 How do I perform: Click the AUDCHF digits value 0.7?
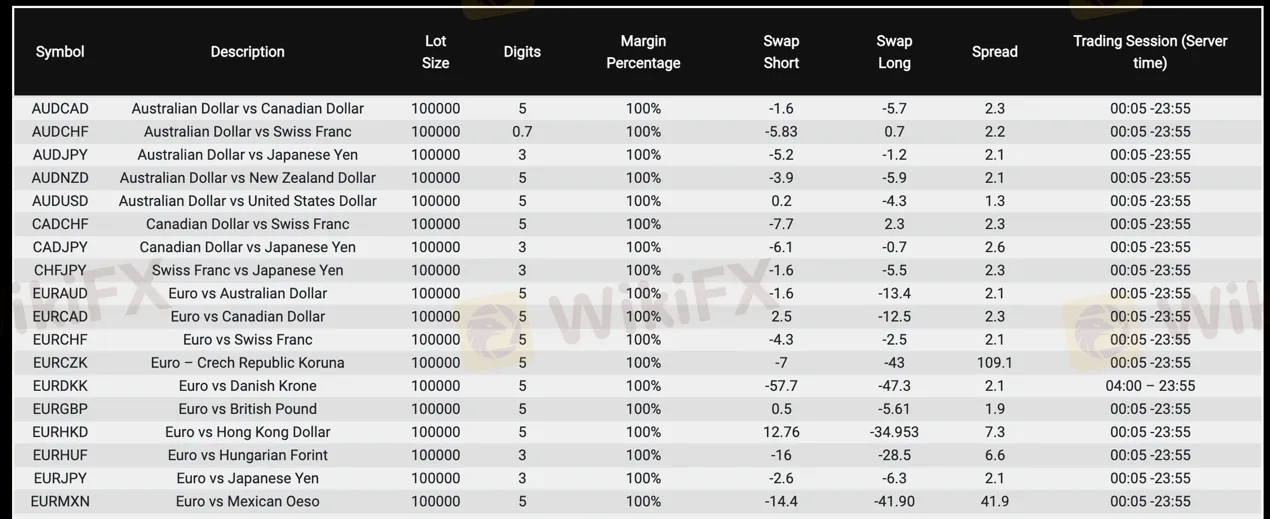[522, 131]
